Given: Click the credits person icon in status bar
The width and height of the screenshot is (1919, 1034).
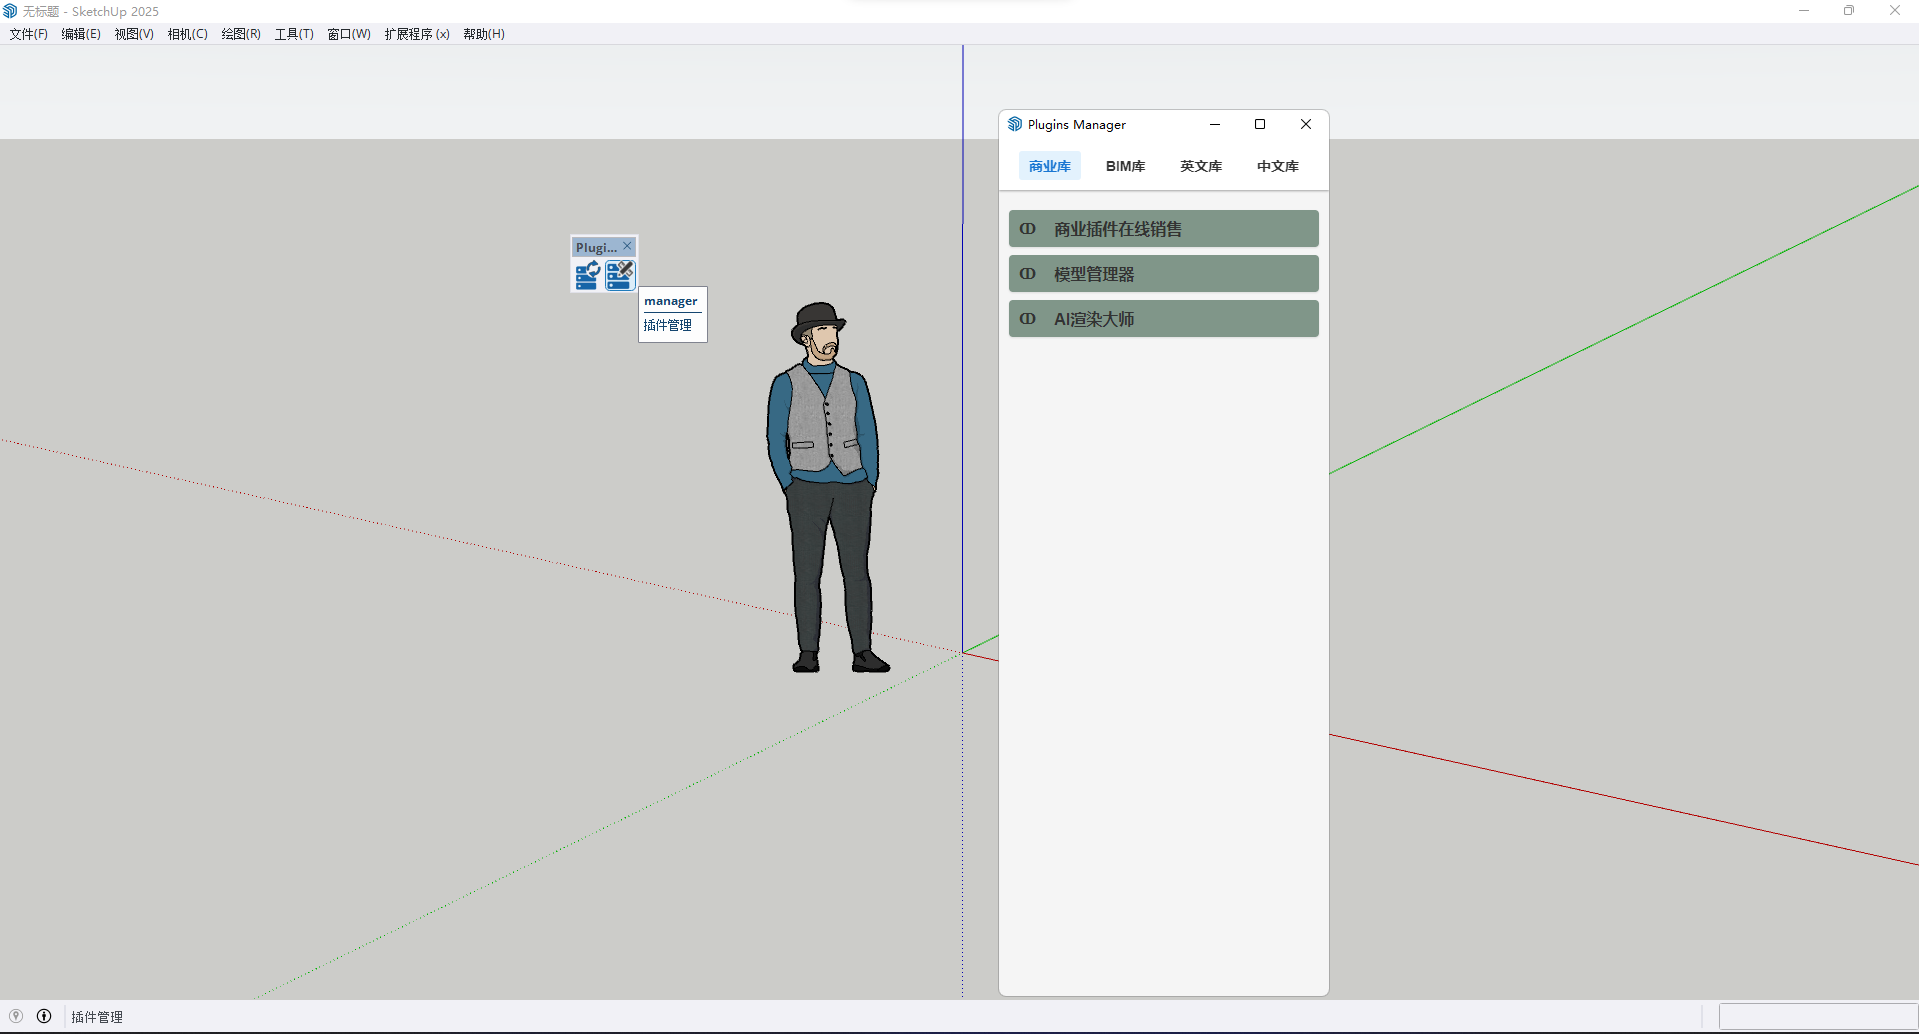Looking at the screenshot, I should (44, 1016).
